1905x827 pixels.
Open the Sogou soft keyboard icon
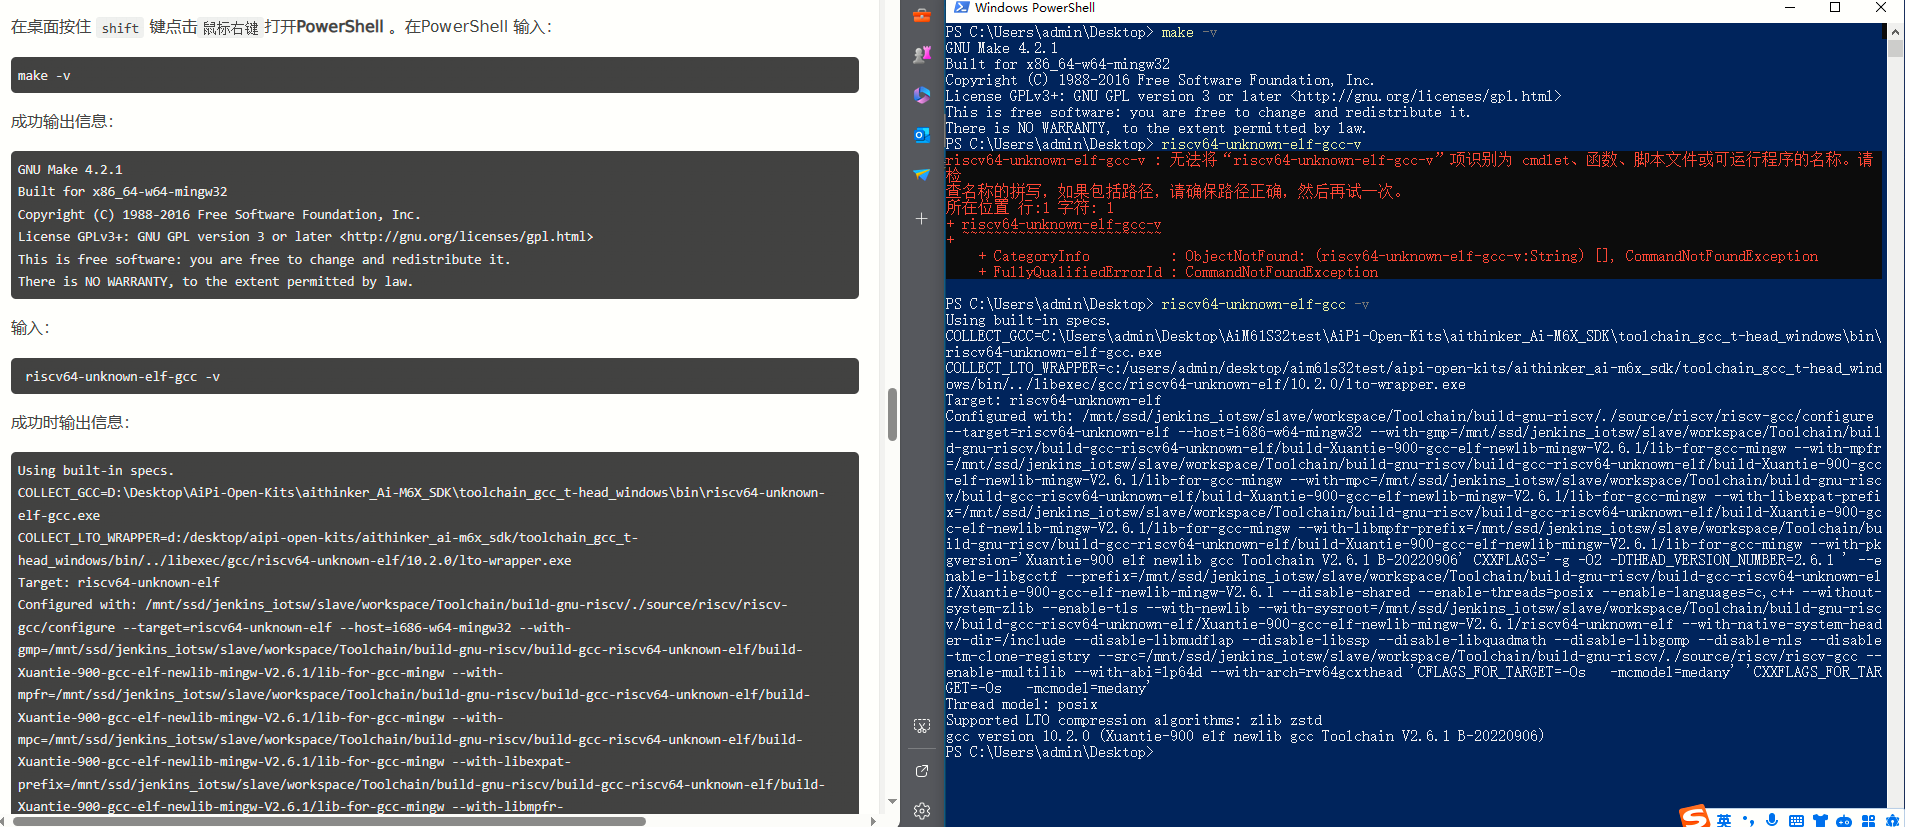[1796, 820]
